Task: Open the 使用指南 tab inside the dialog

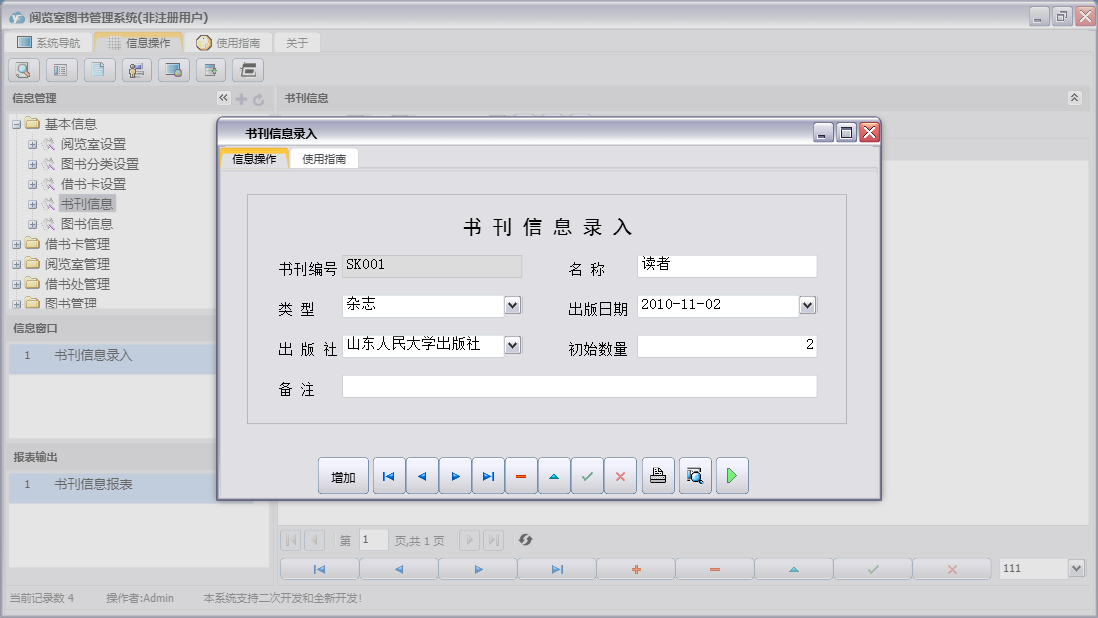Action: click(324, 159)
